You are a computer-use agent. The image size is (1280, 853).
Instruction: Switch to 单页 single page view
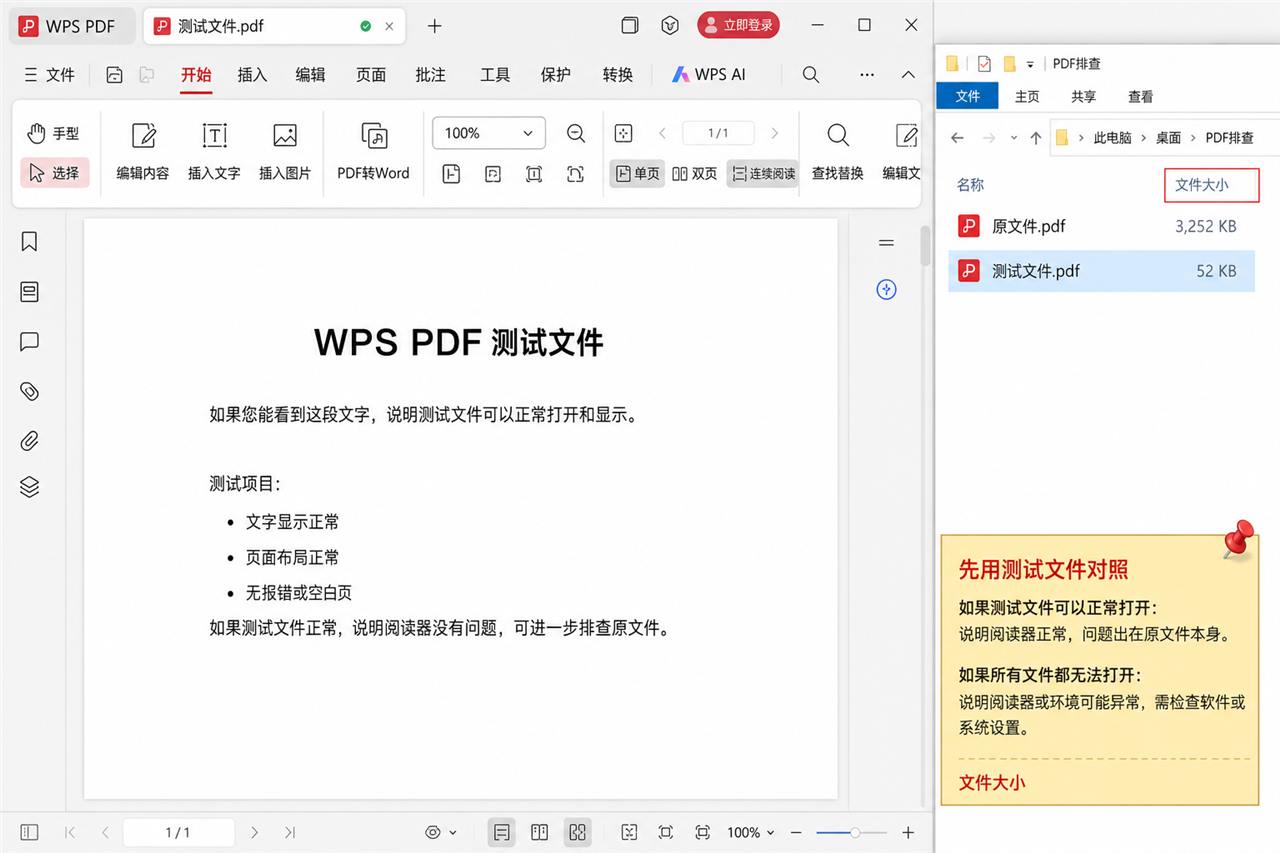638,174
